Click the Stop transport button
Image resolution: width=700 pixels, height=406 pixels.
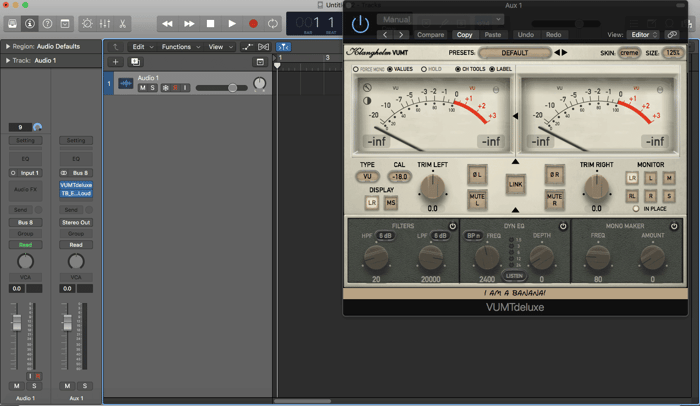(x=210, y=24)
